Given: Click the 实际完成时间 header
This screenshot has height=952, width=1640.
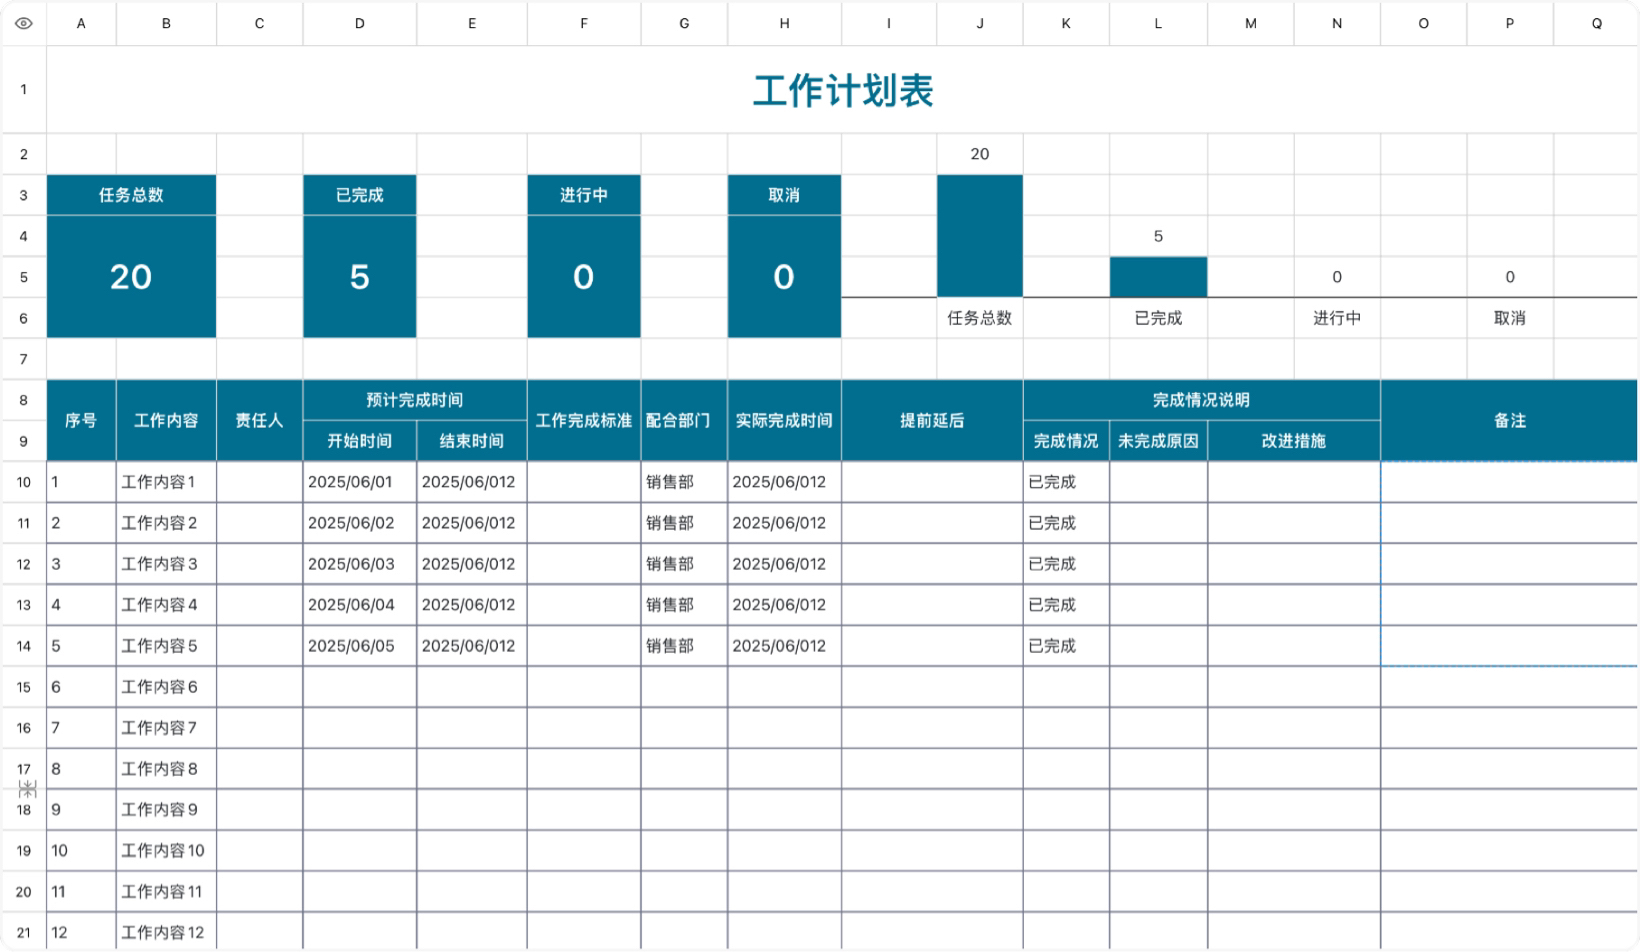Looking at the screenshot, I should [784, 420].
